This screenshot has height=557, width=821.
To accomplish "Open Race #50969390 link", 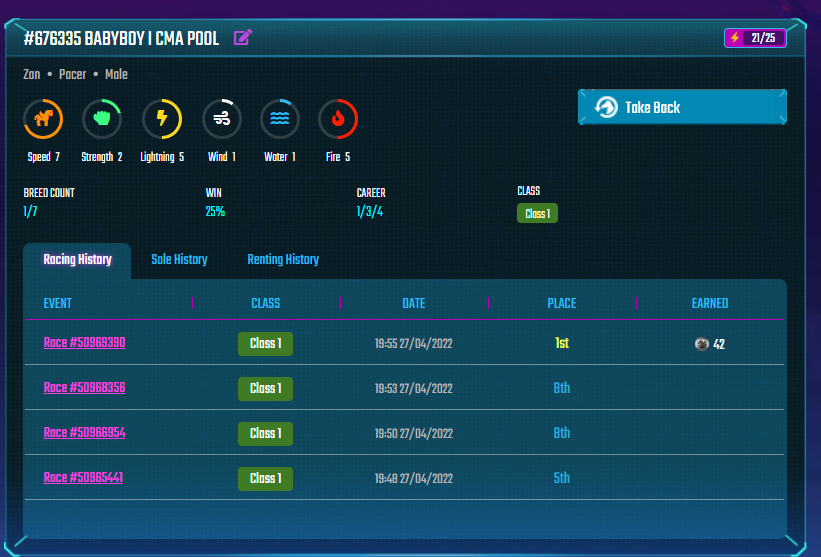I will tap(84, 343).
